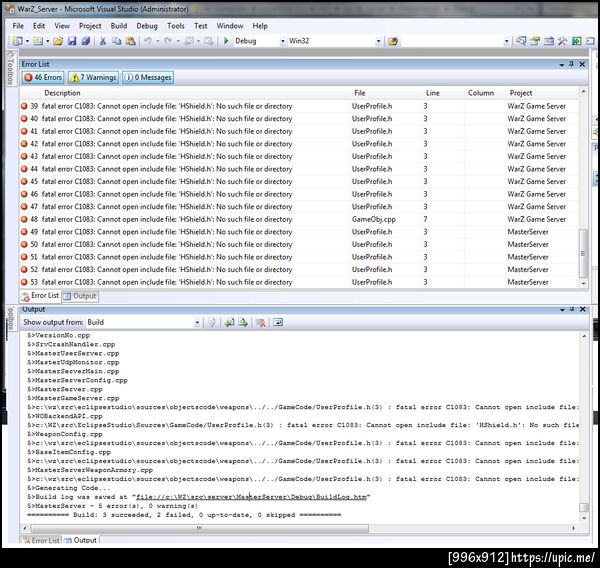Select error 49 MasterServer row
600x568 pixels.
[x=298, y=232]
